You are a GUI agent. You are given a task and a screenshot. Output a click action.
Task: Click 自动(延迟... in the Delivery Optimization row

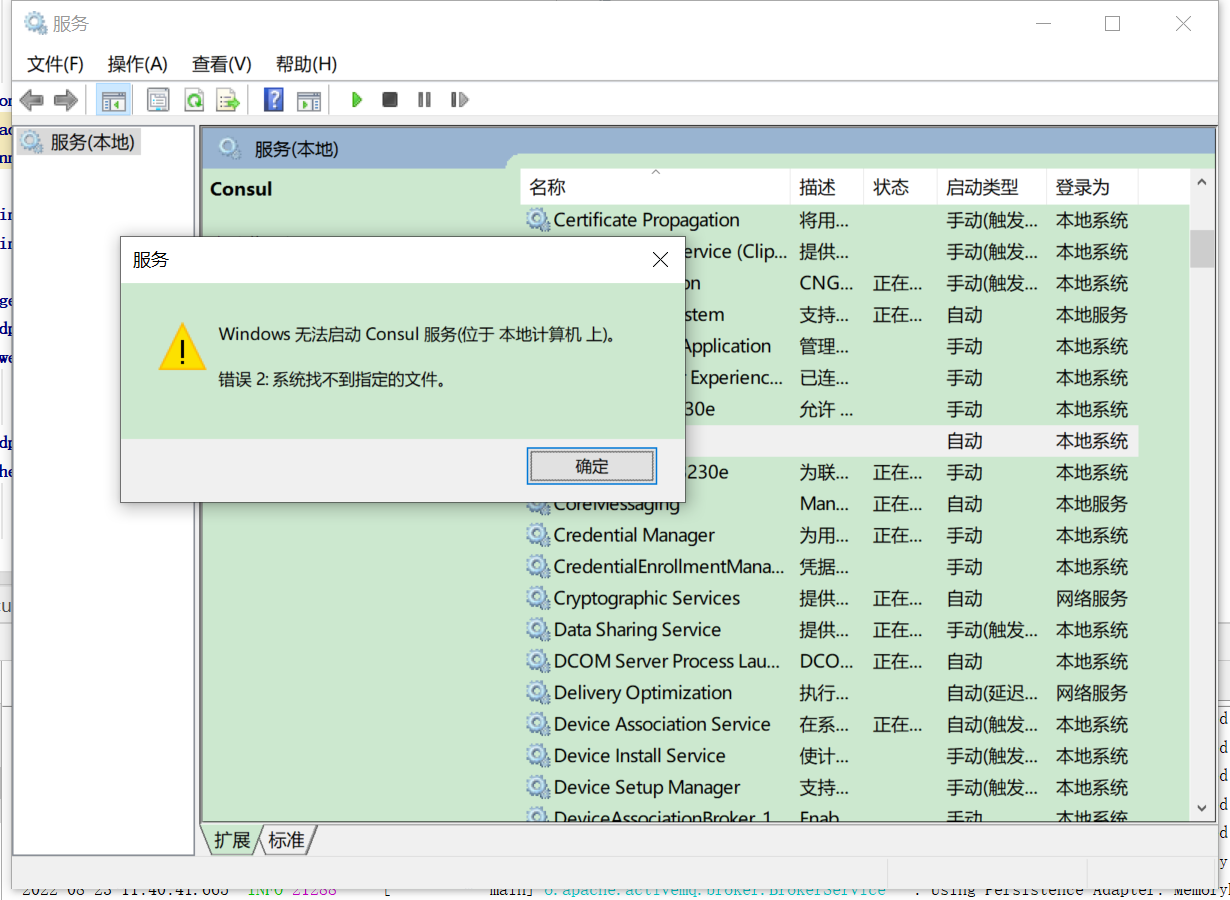point(993,693)
